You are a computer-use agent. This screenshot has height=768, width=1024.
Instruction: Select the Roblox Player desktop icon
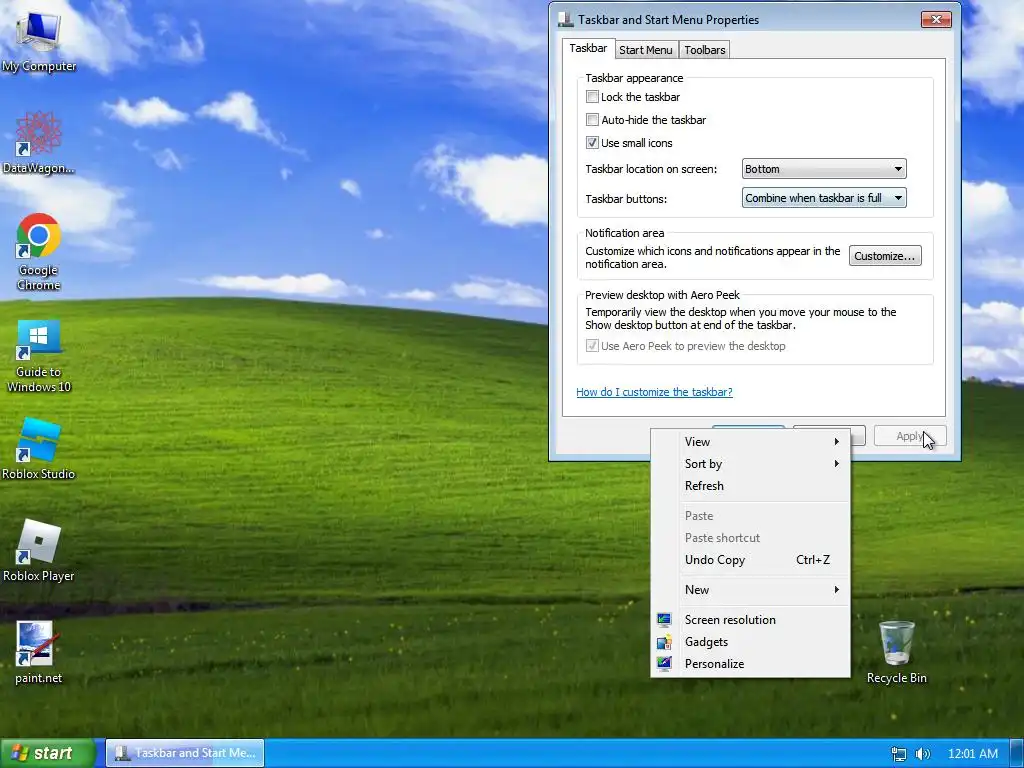[x=39, y=551]
